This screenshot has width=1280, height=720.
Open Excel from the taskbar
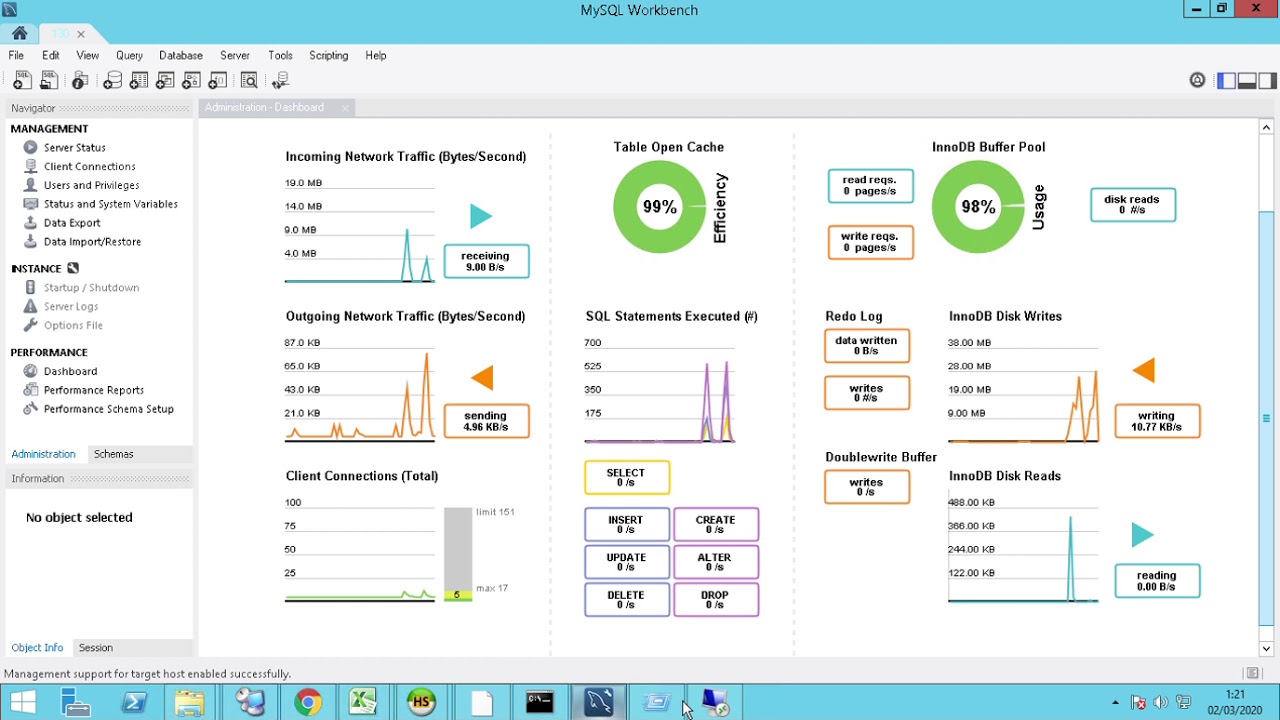point(363,702)
